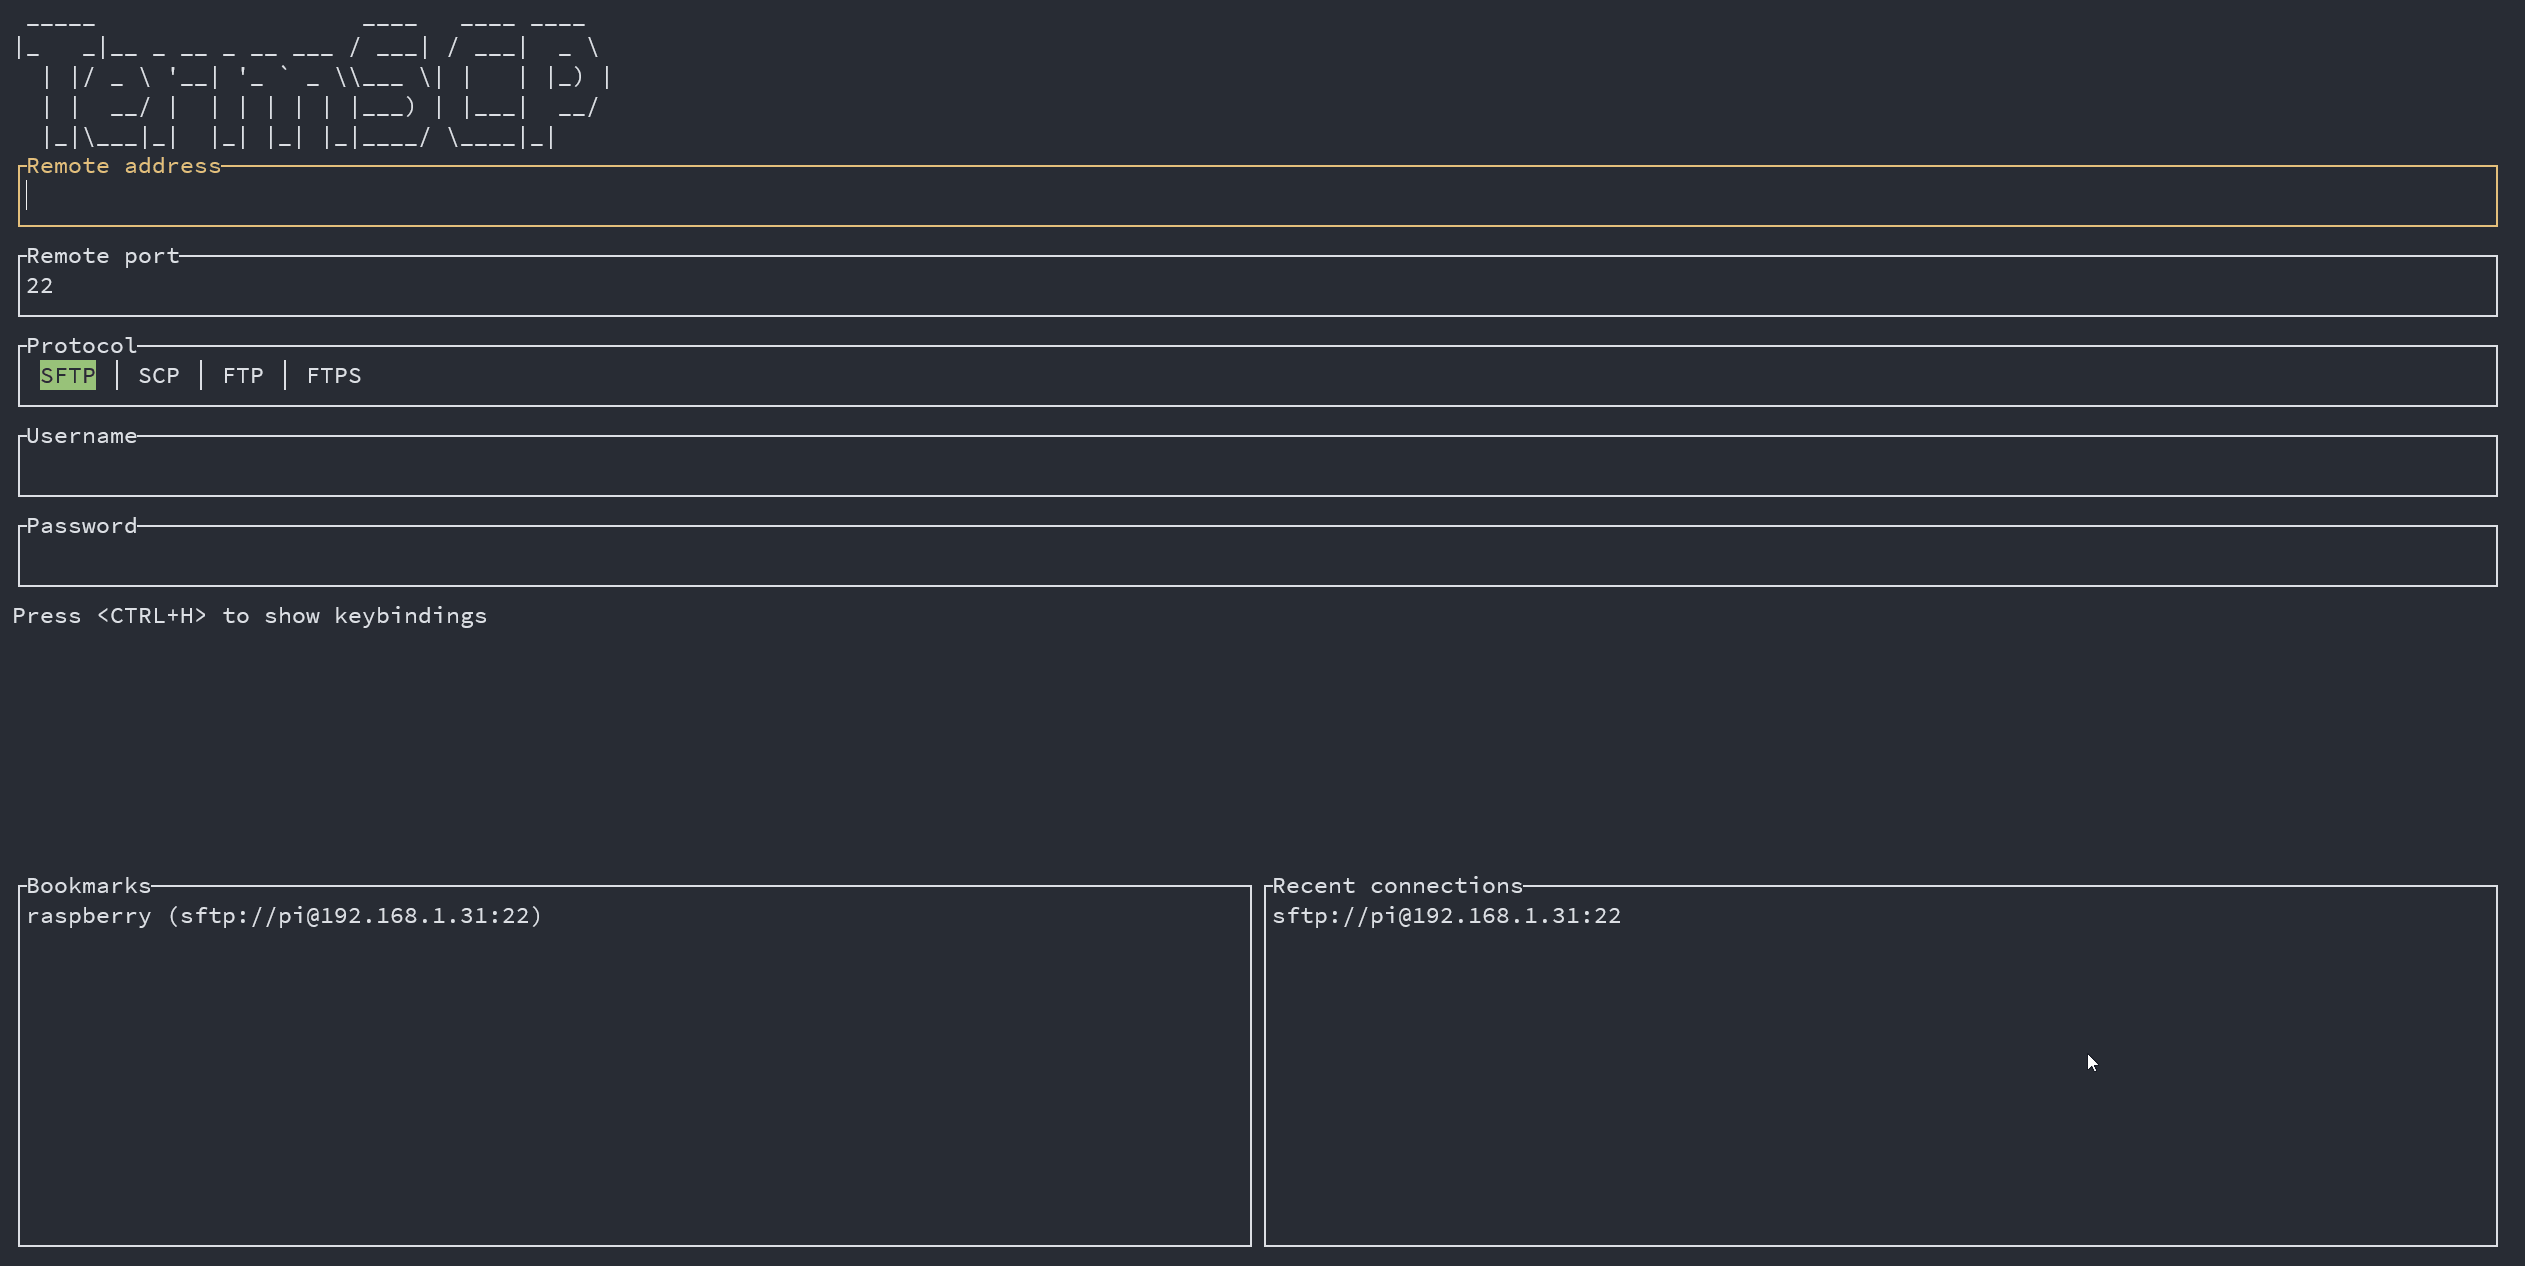
Task: Switch protocol to FTP
Action: click(x=243, y=376)
